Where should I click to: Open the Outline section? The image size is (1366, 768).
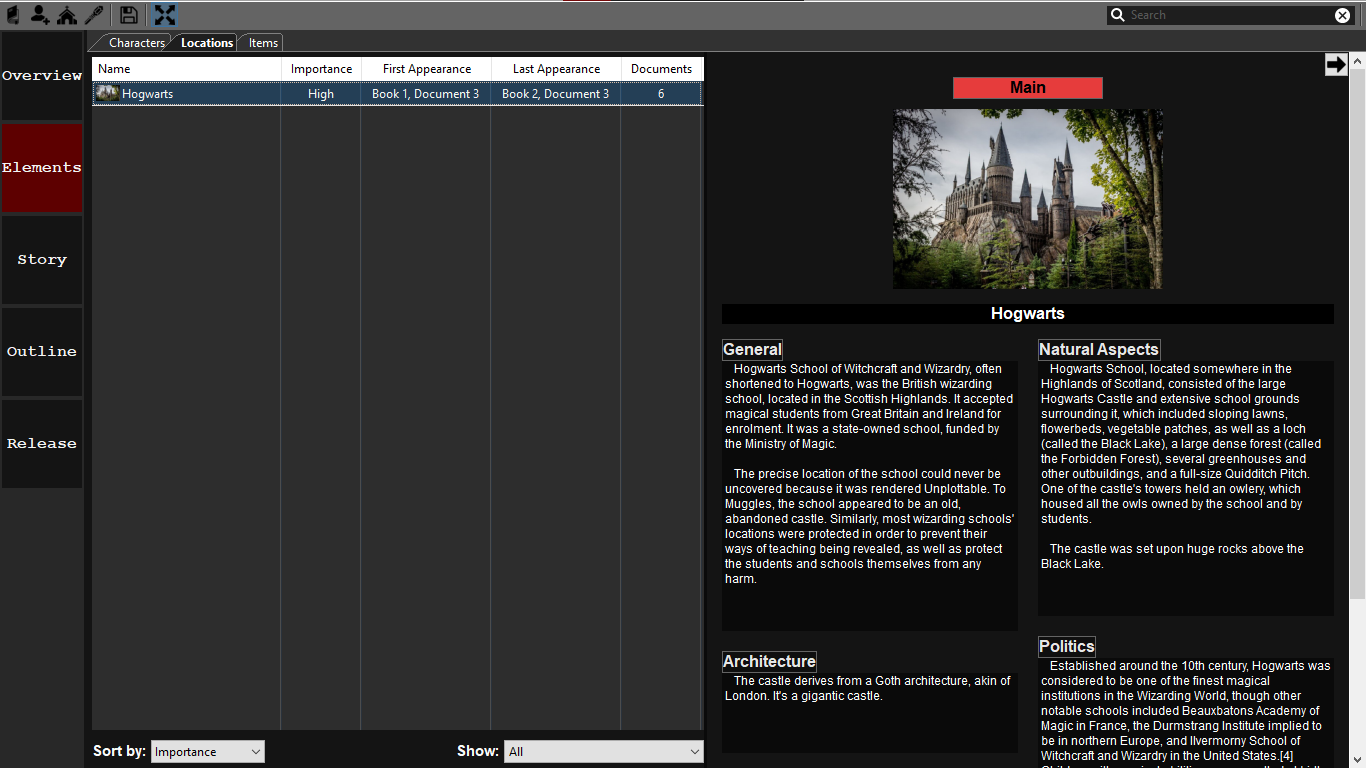tap(42, 352)
